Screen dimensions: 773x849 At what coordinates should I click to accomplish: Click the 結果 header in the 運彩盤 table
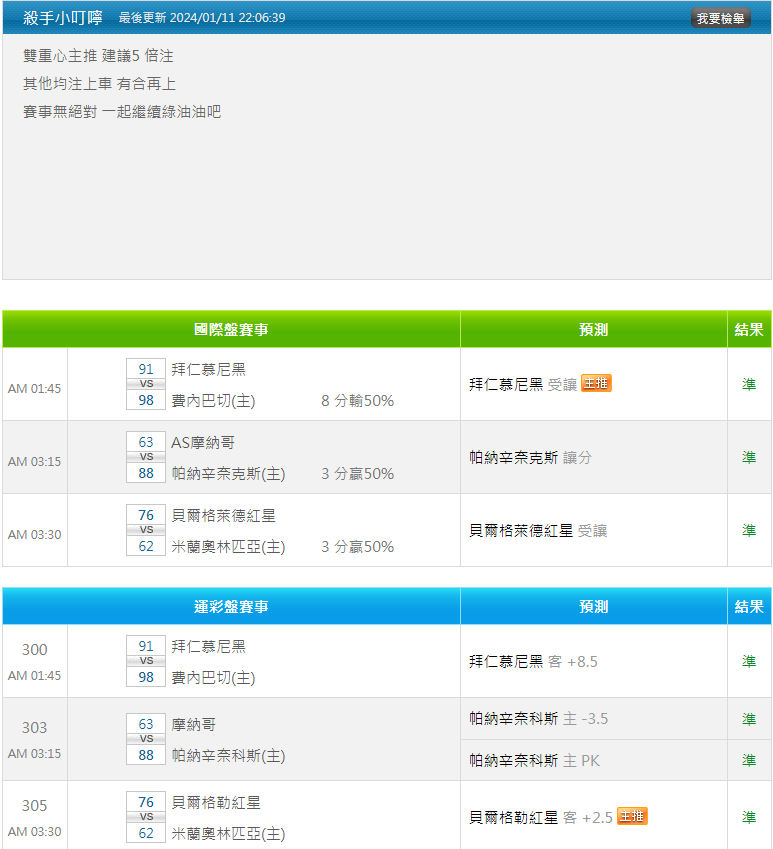(x=749, y=606)
